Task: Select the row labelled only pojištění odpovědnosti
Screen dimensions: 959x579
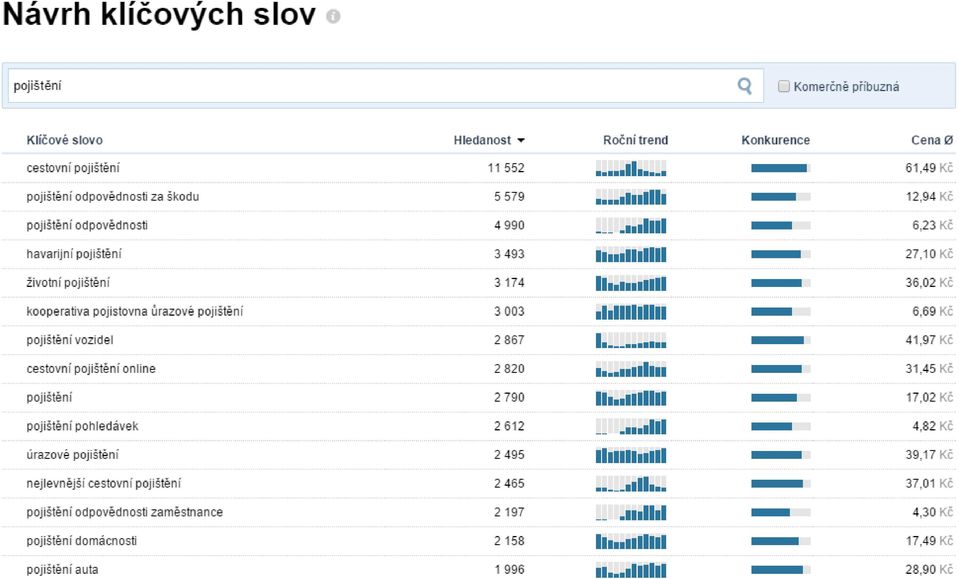Action: click(87, 225)
